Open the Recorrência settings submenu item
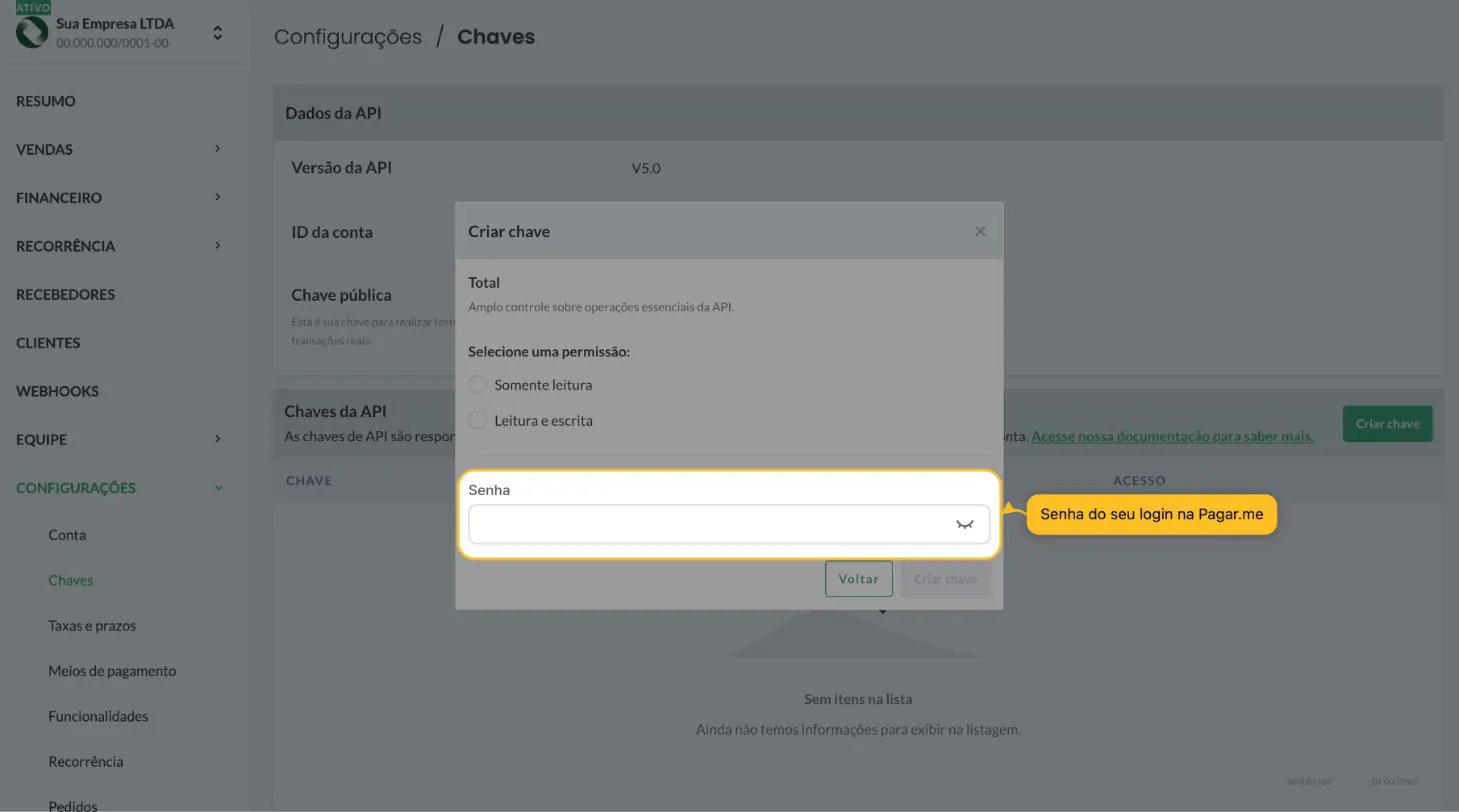 click(x=86, y=762)
